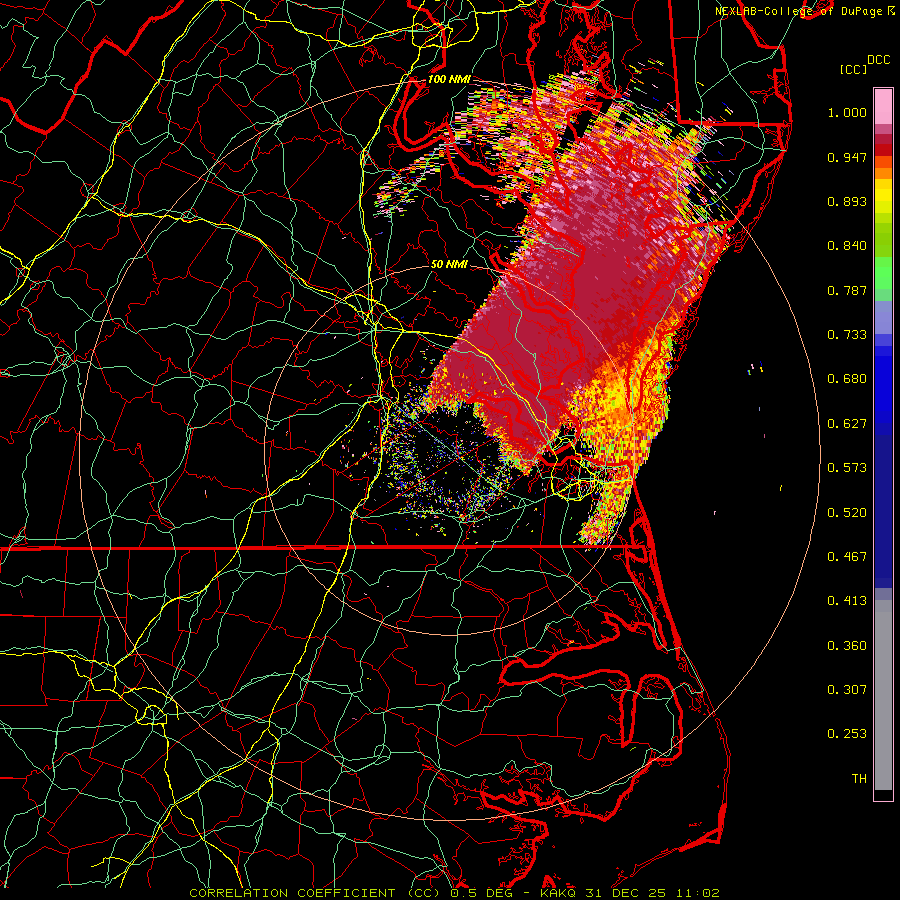Click the 0.413 legend value
This screenshot has width=900, height=900.
(847, 601)
